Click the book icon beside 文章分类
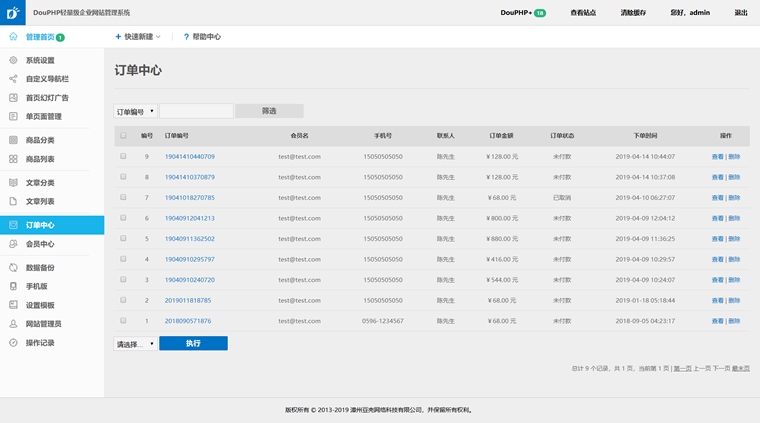This screenshot has width=760, height=423. (13, 183)
